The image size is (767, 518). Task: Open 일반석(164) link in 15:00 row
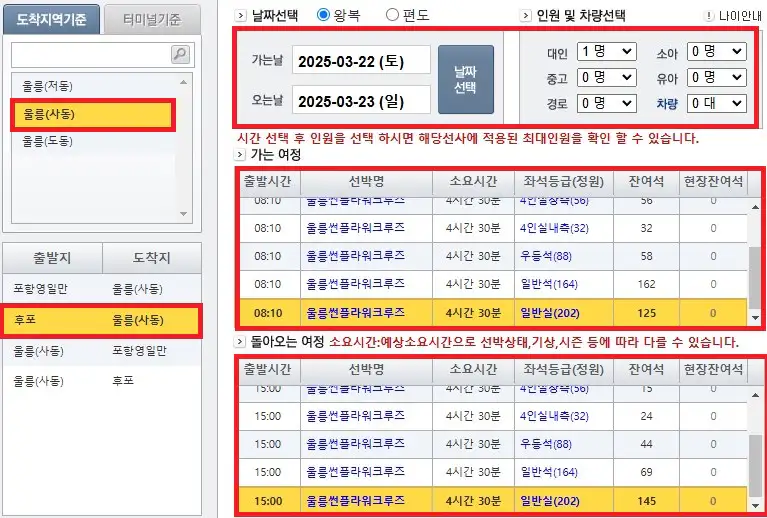(549, 472)
